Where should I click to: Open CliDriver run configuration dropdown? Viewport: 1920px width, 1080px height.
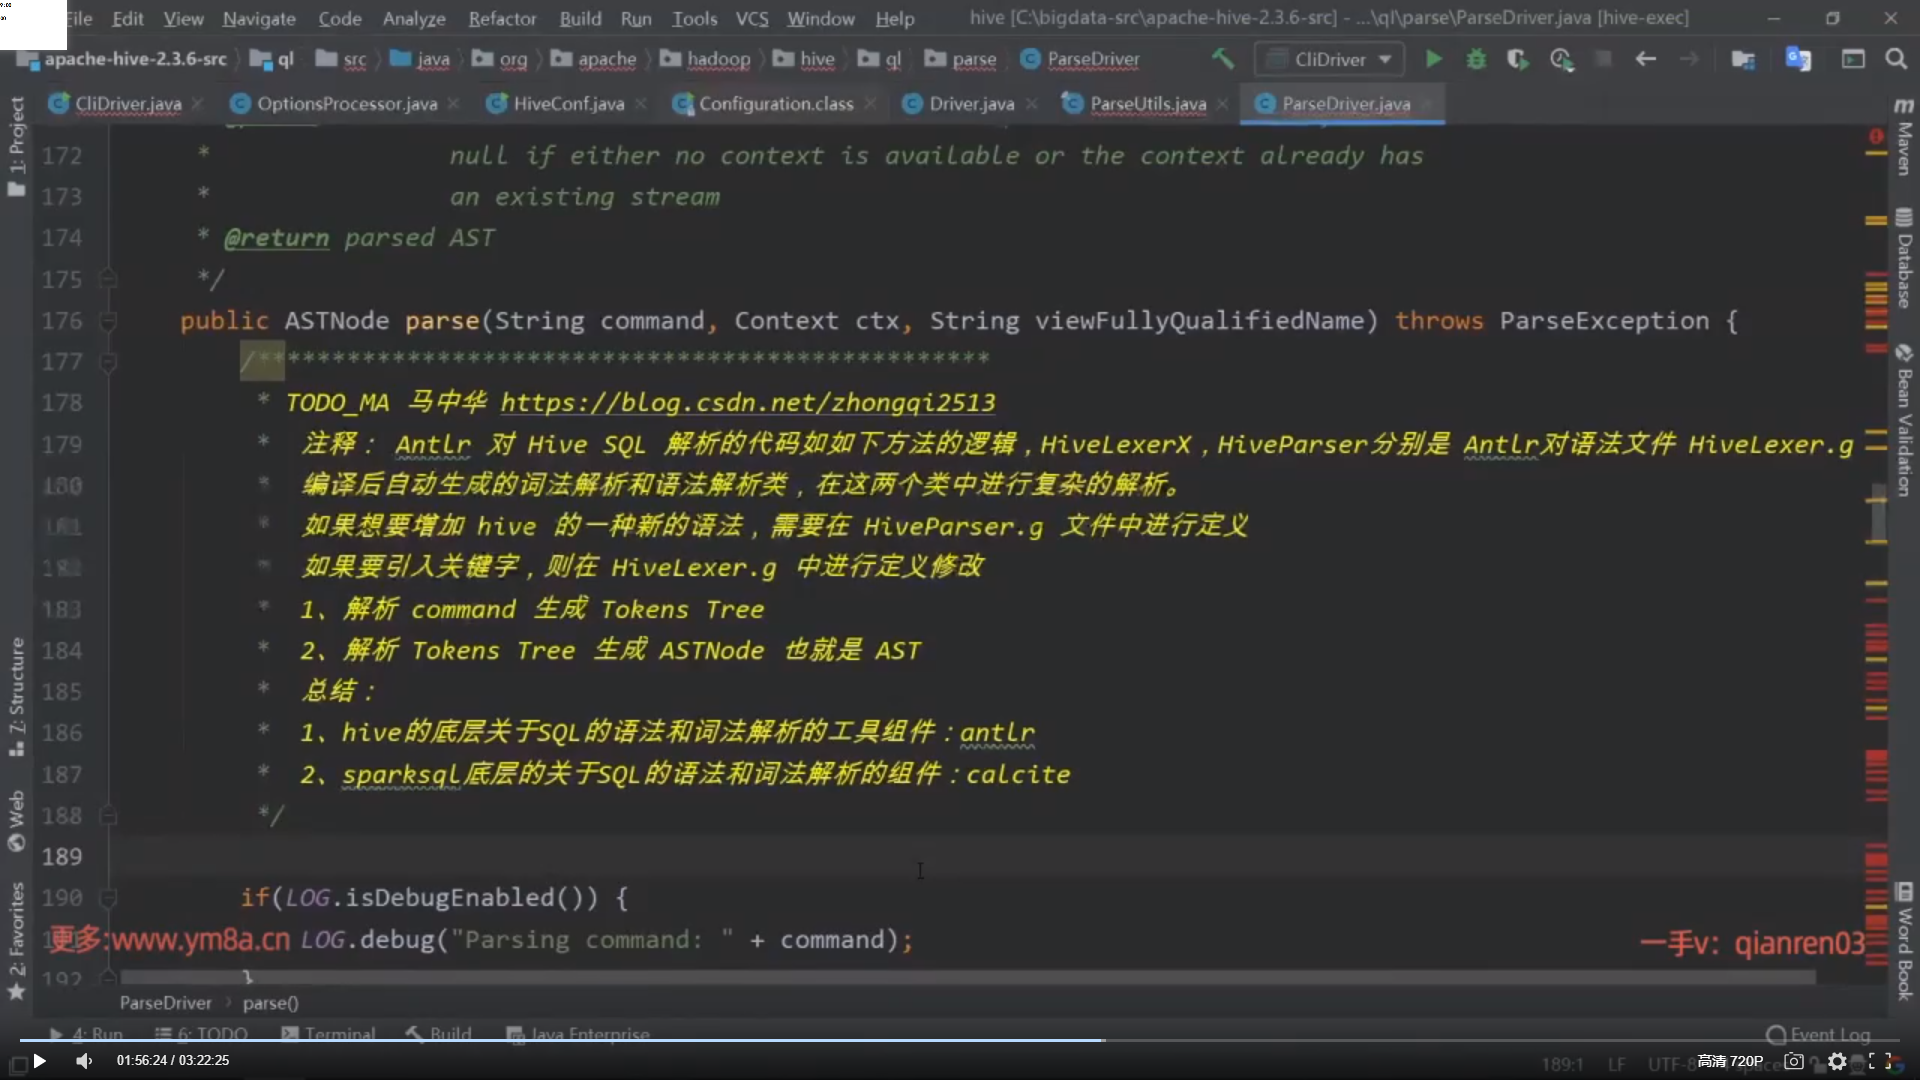tap(1329, 59)
